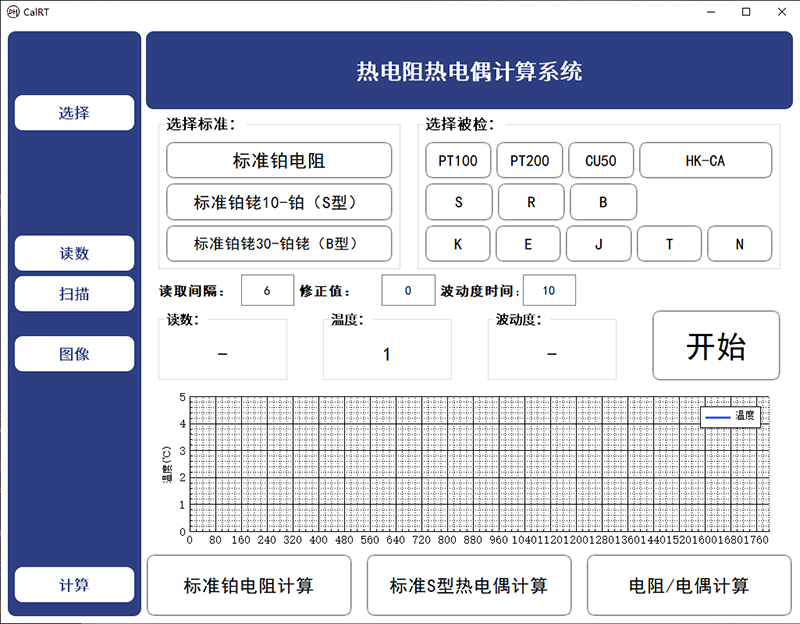This screenshot has height=624, width=800.
Task: Open the 图像 view in the sidebar
Action: 73,353
